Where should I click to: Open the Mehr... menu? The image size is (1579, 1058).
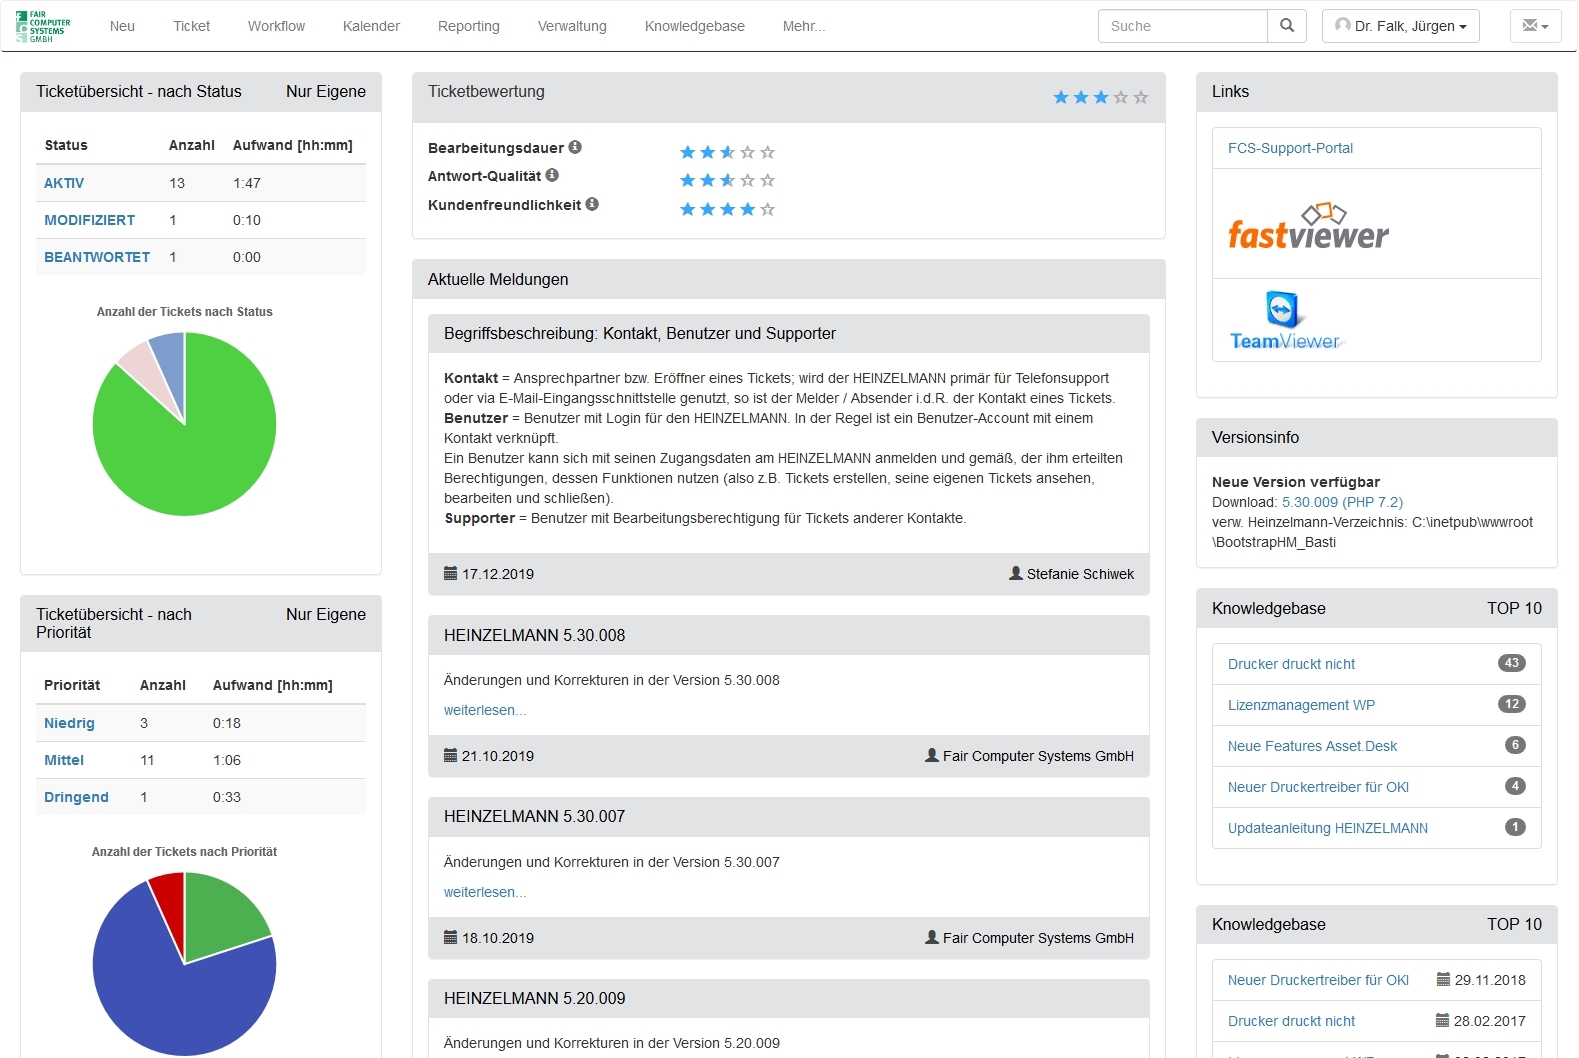(x=804, y=26)
